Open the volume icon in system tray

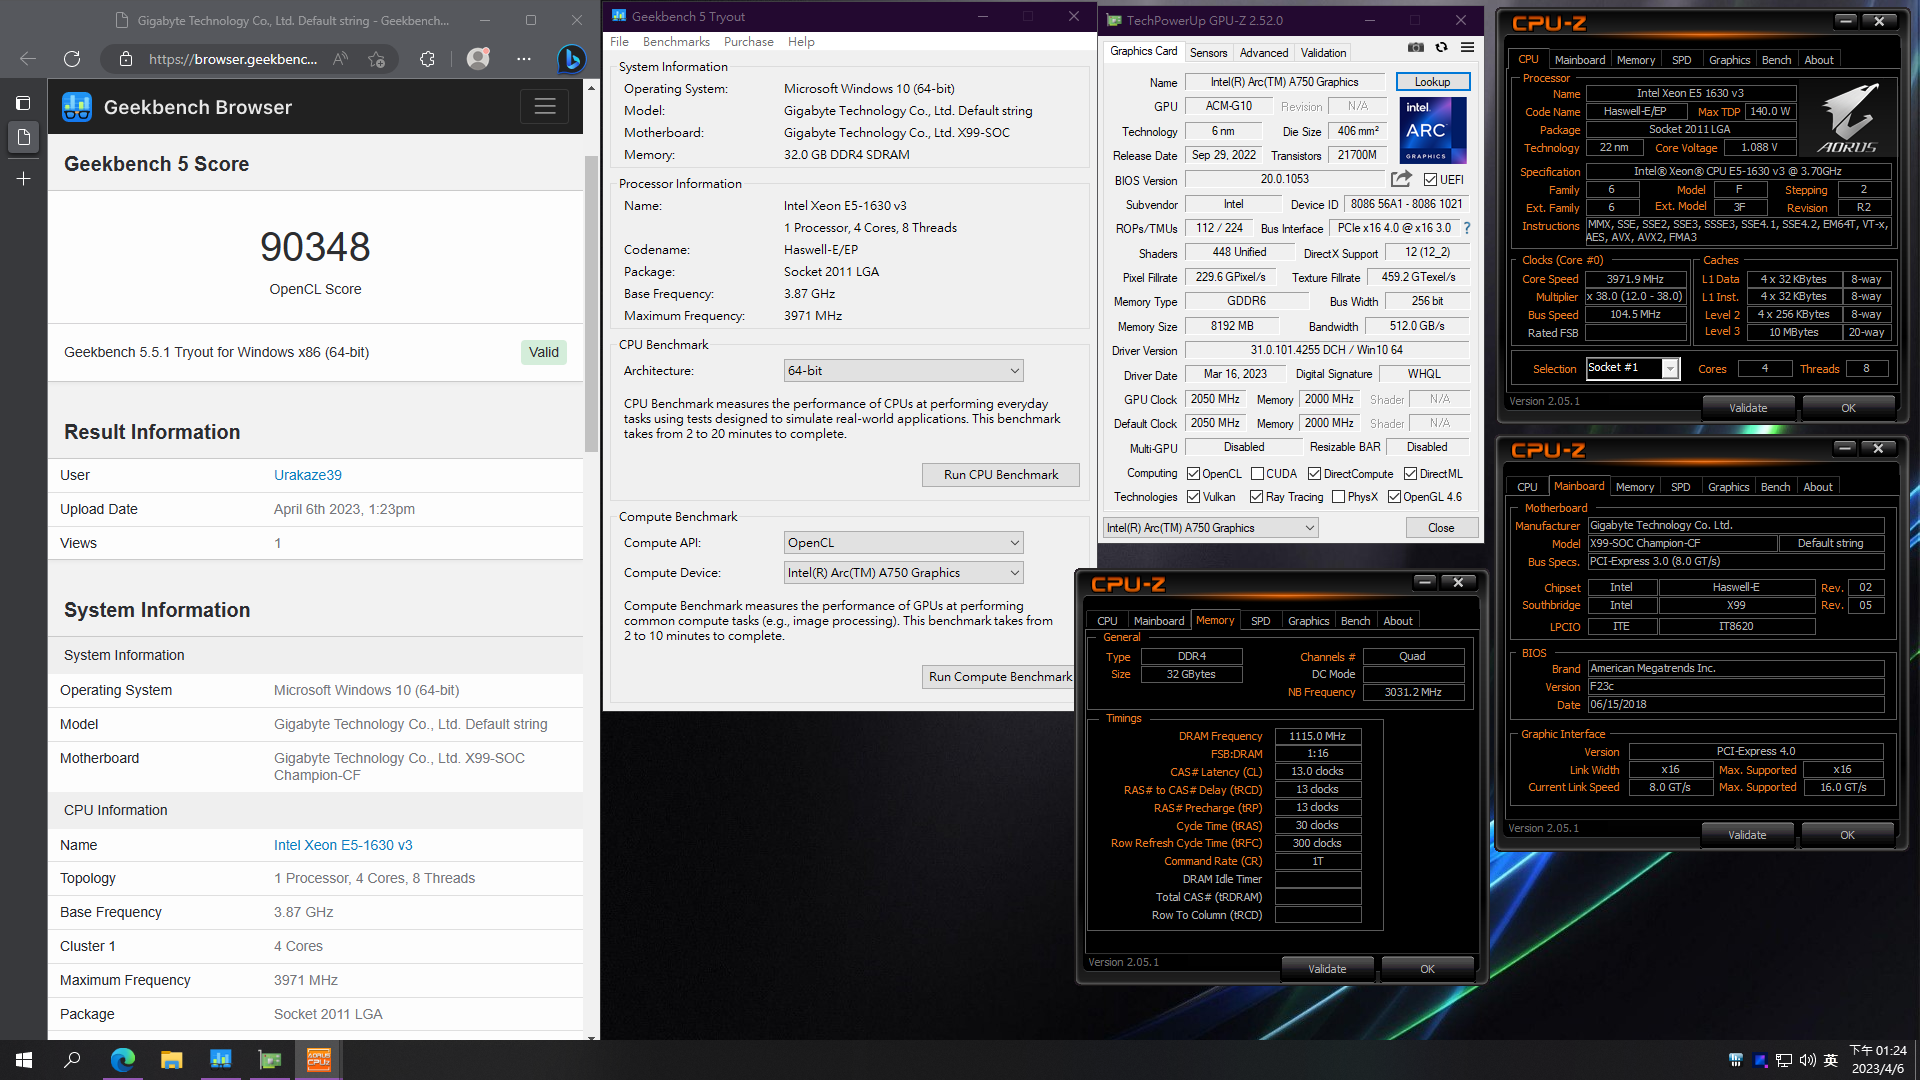pos(1807,1060)
